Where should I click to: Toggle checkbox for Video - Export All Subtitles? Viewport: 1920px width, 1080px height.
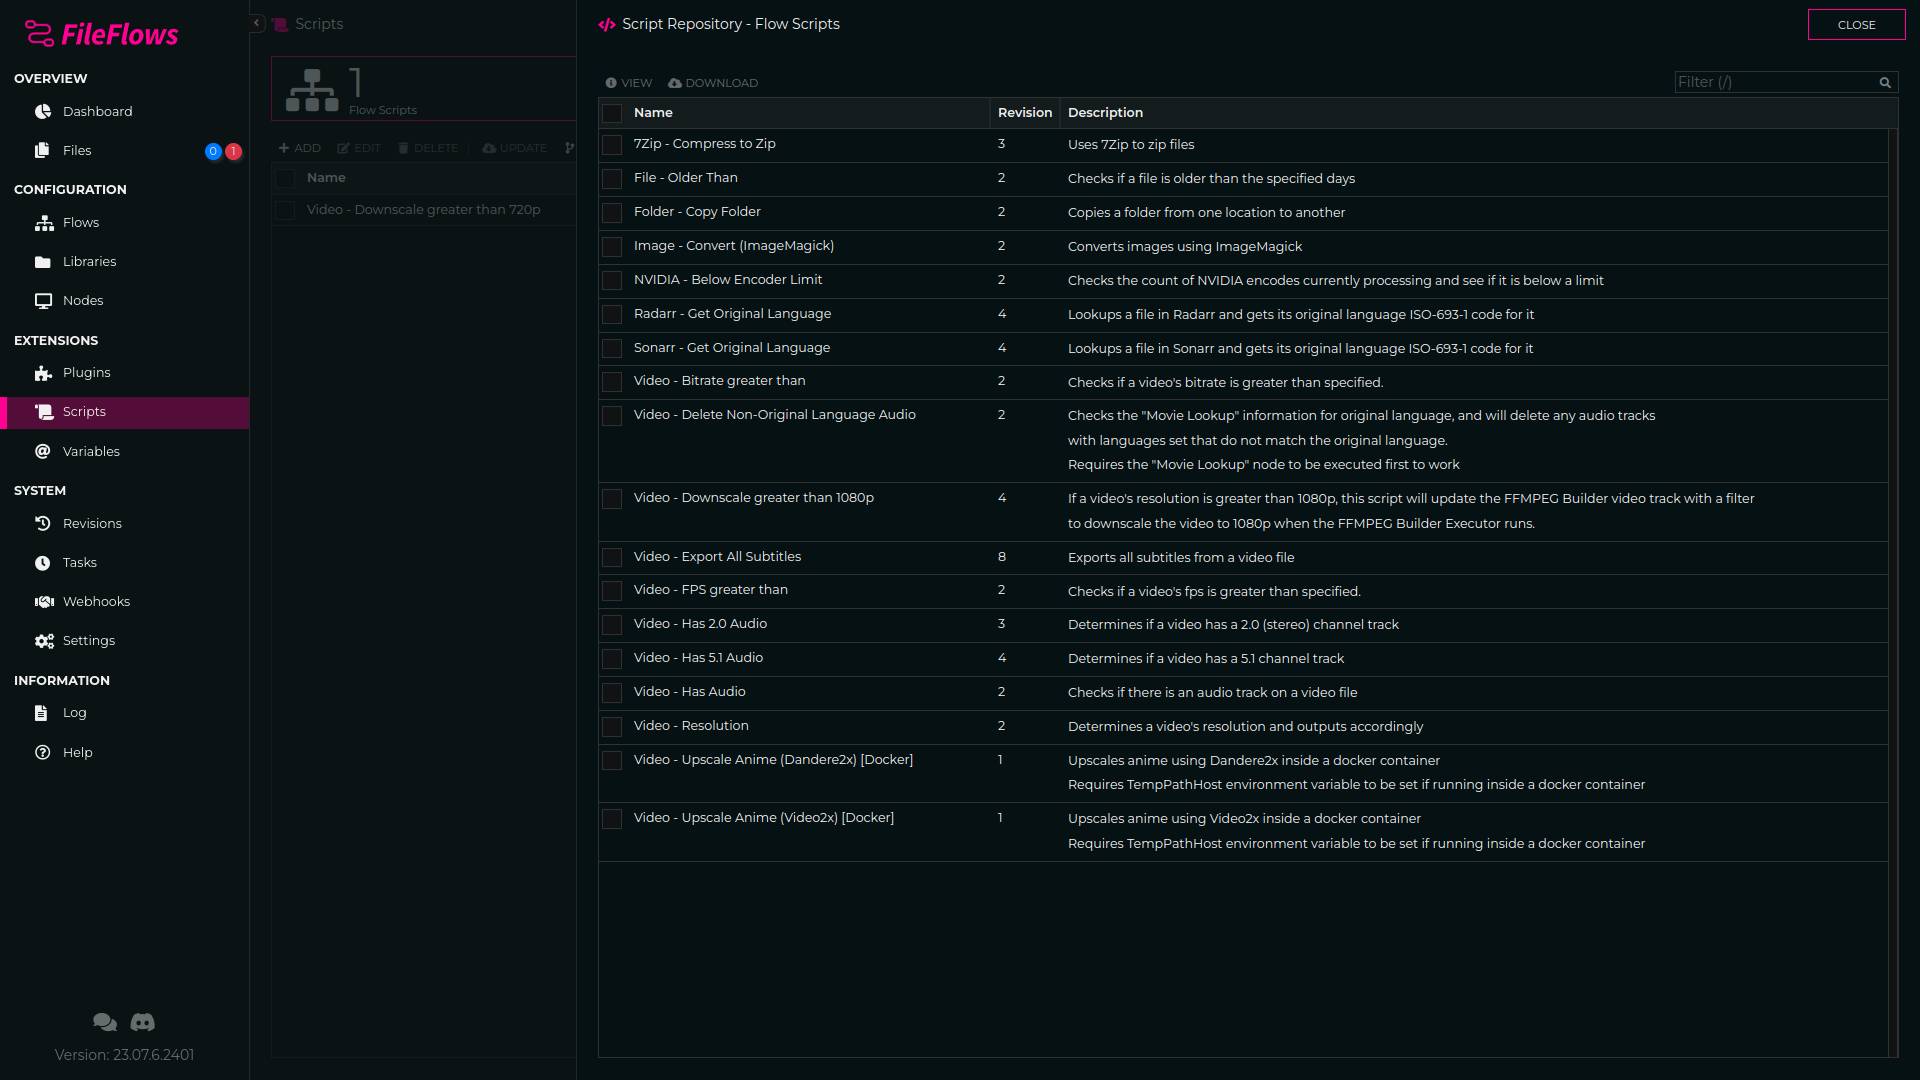click(x=611, y=556)
